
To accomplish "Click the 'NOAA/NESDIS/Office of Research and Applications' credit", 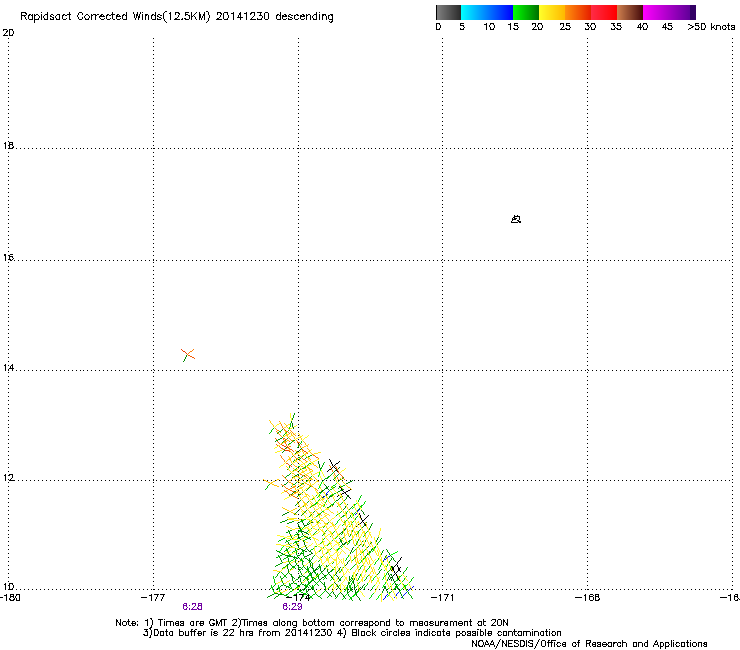I will (x=589, y=644).
